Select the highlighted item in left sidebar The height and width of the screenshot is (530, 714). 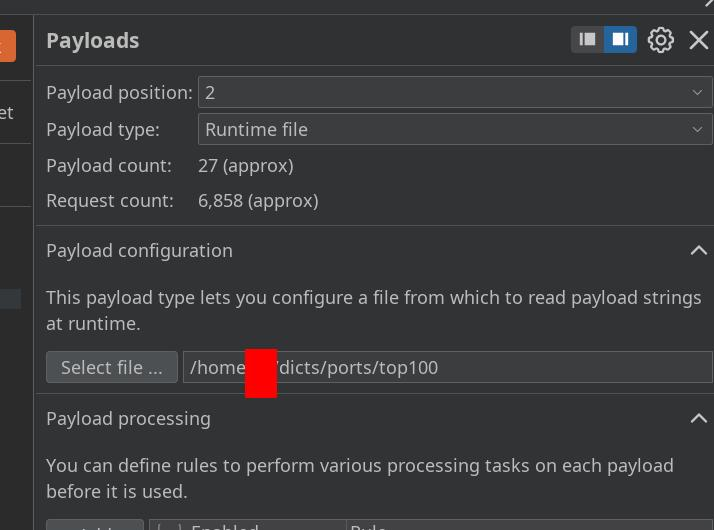click(x=10, y=298)
